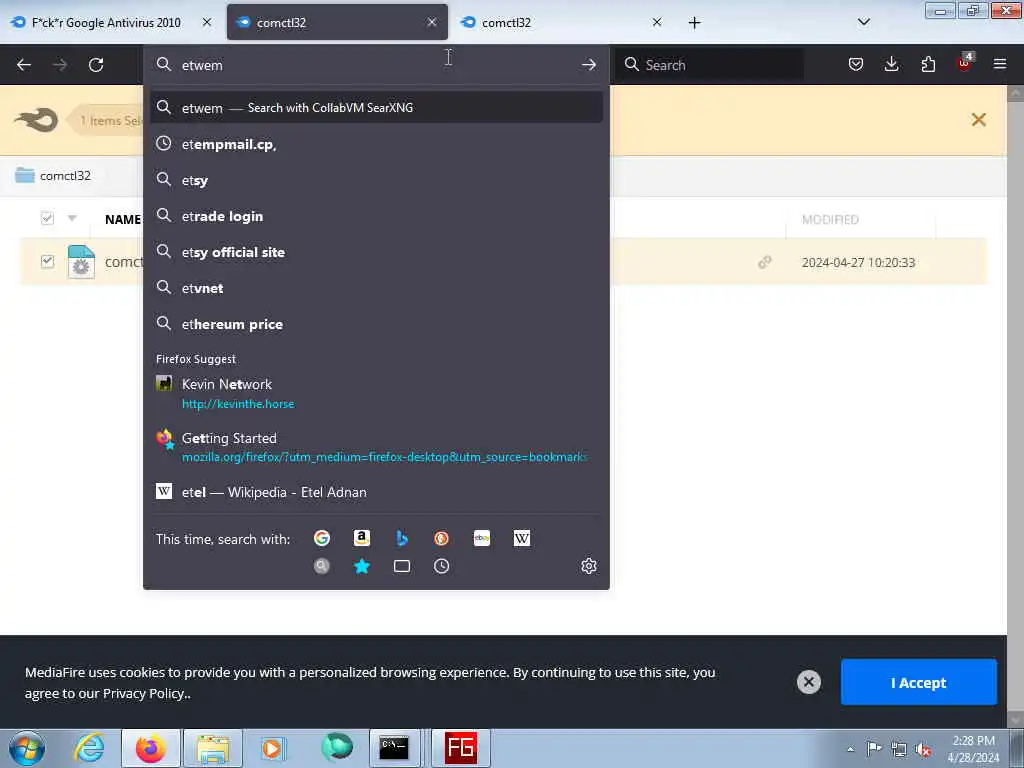
Task: Choose 'etwem — Search with CollabVM SearXNG'
Action: (376, 108)
